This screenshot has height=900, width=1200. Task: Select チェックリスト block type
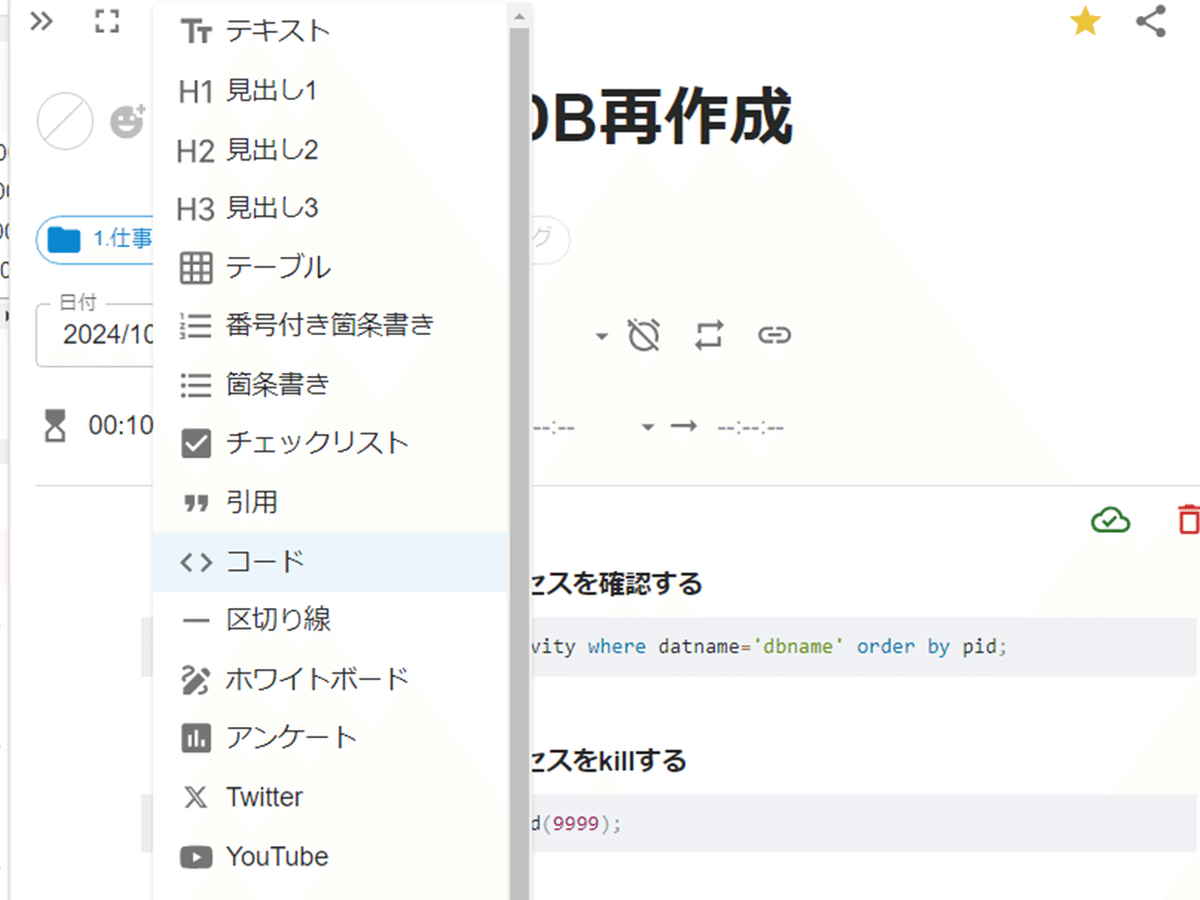coord(331,443)
